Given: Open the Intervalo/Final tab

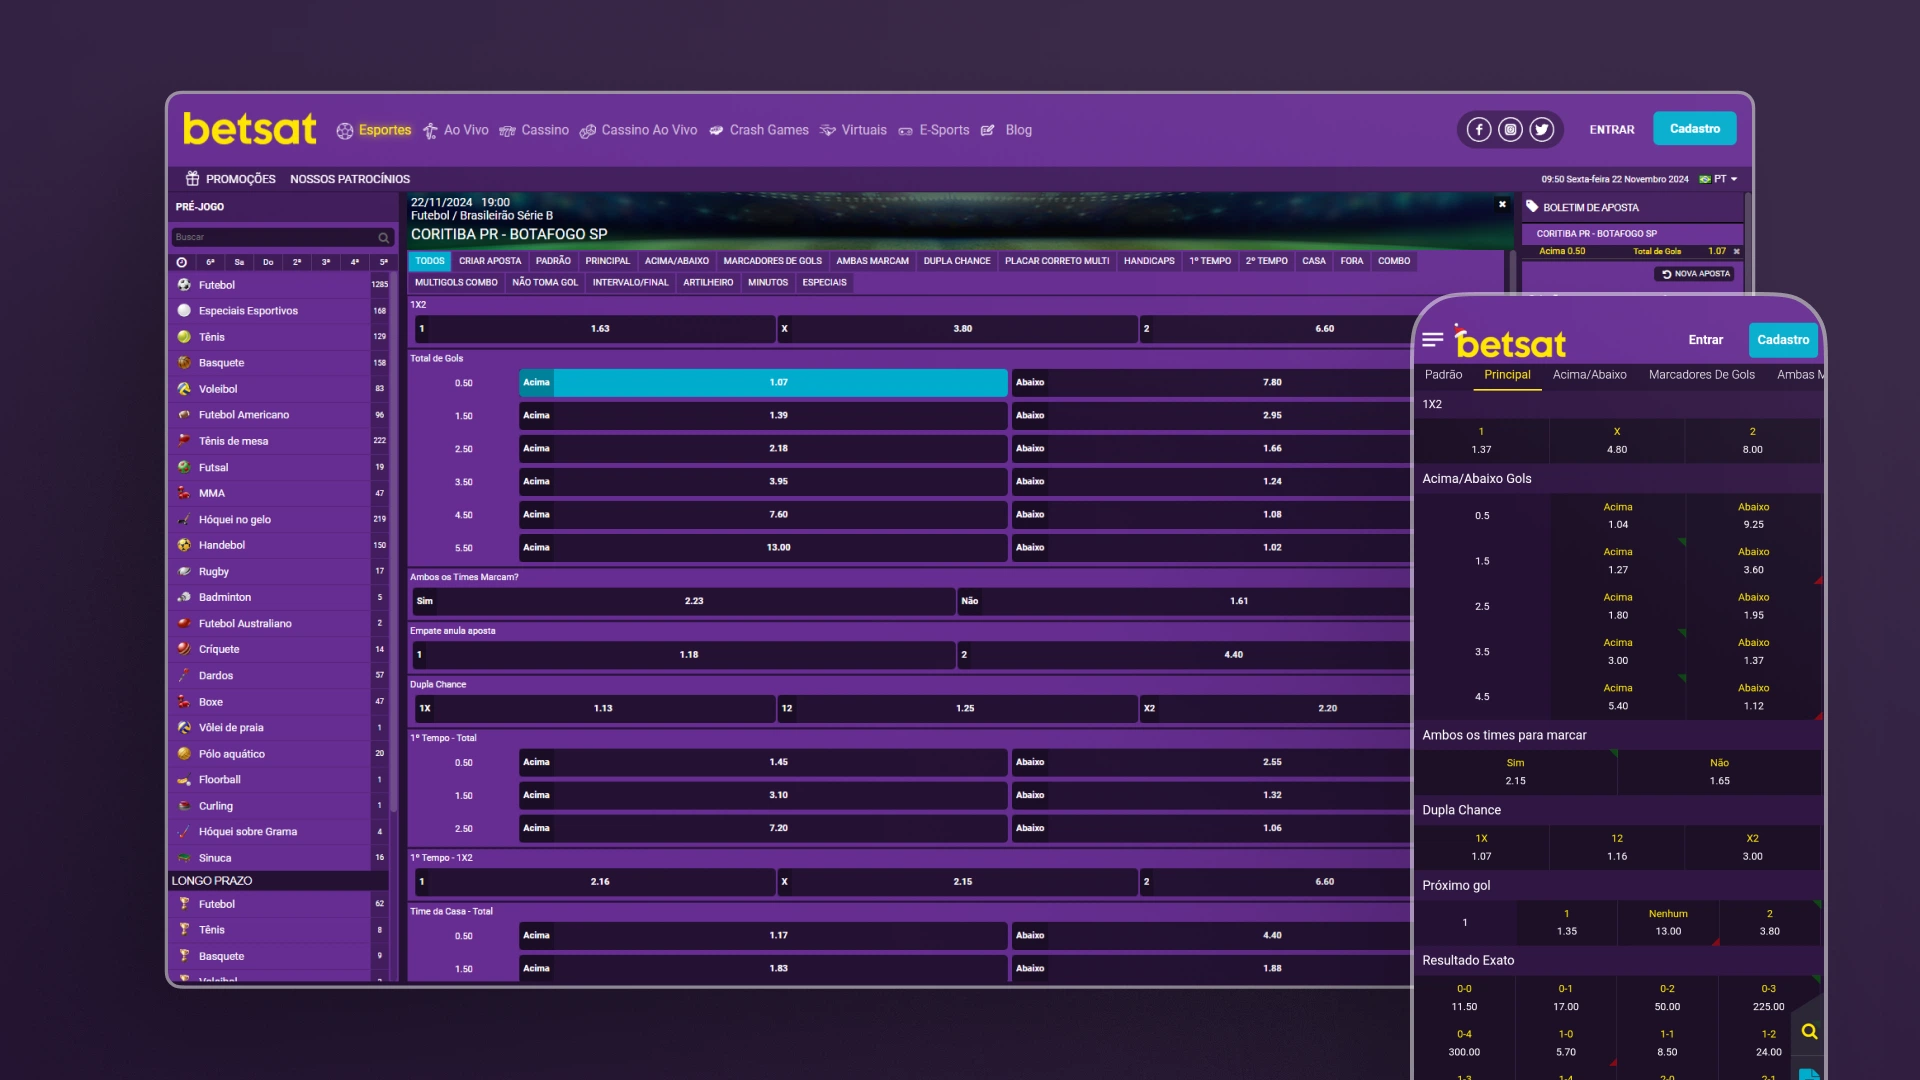Looking at the screenshot, I should point(630,283).
